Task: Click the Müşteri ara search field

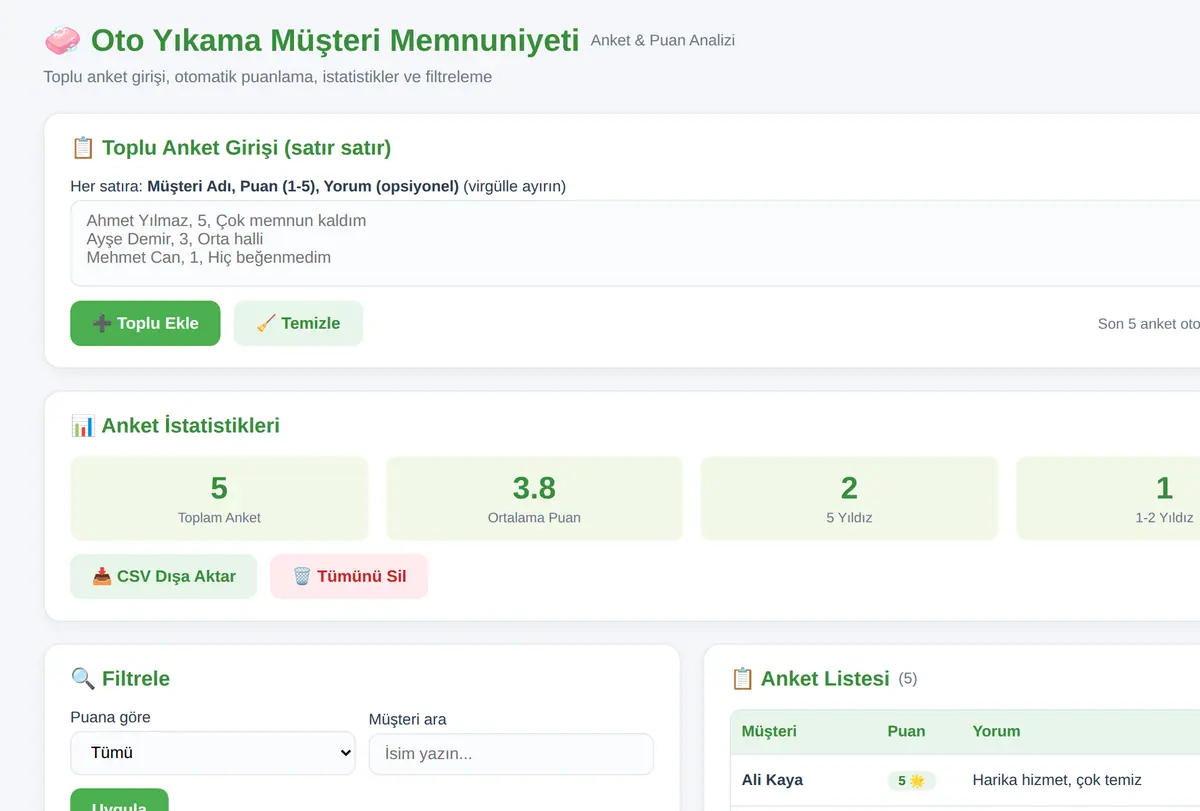Action: [x=511, y=754]
